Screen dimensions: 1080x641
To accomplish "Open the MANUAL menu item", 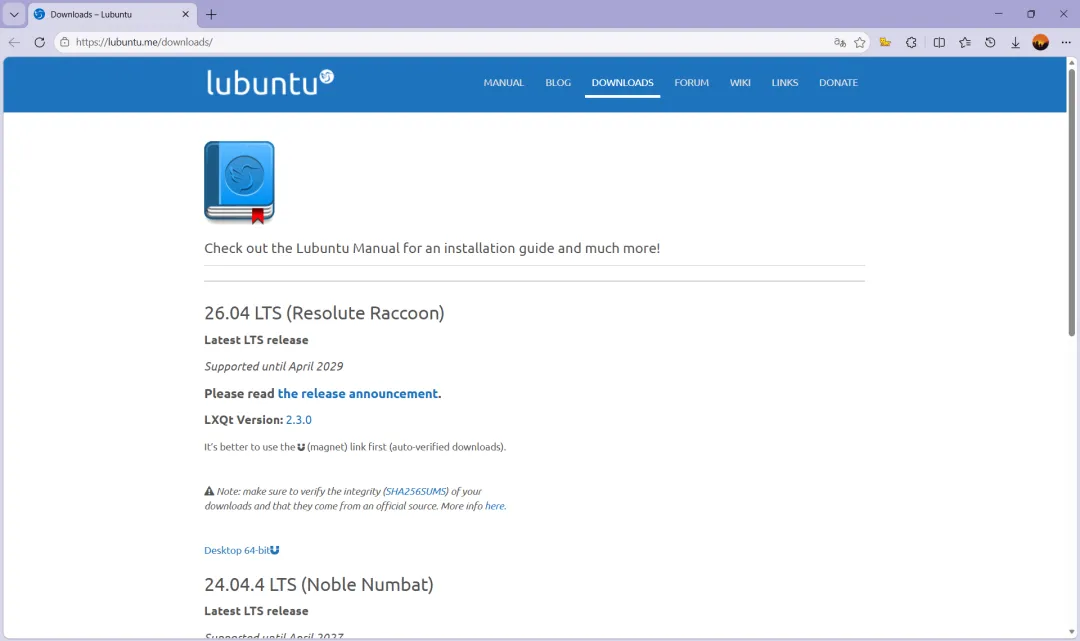I will pos(503,83).
